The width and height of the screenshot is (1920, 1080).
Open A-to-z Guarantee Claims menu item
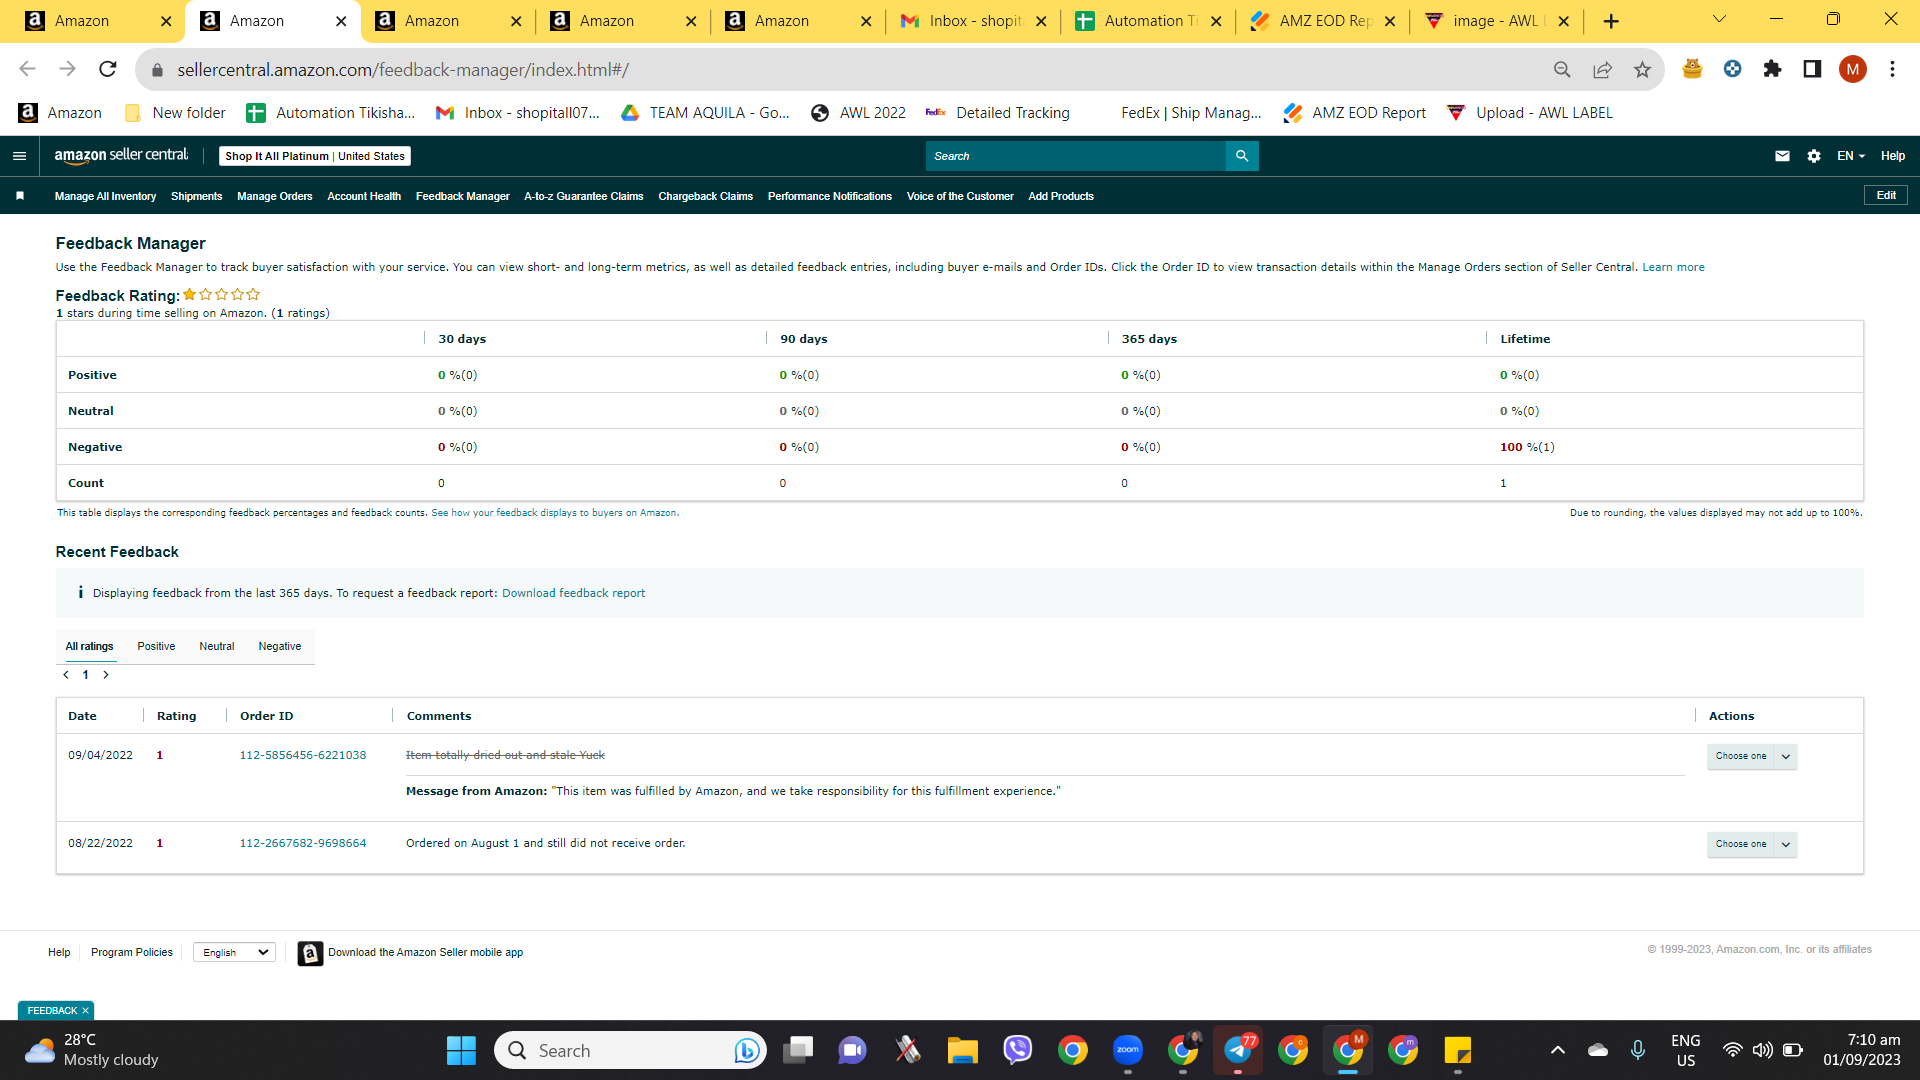(x=584, y=196)
